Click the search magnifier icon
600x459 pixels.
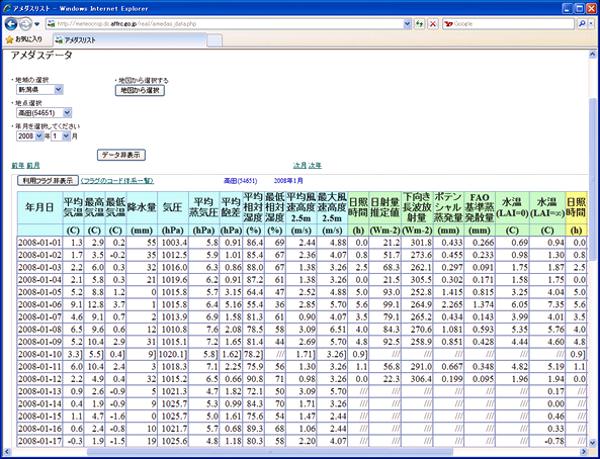581,24
